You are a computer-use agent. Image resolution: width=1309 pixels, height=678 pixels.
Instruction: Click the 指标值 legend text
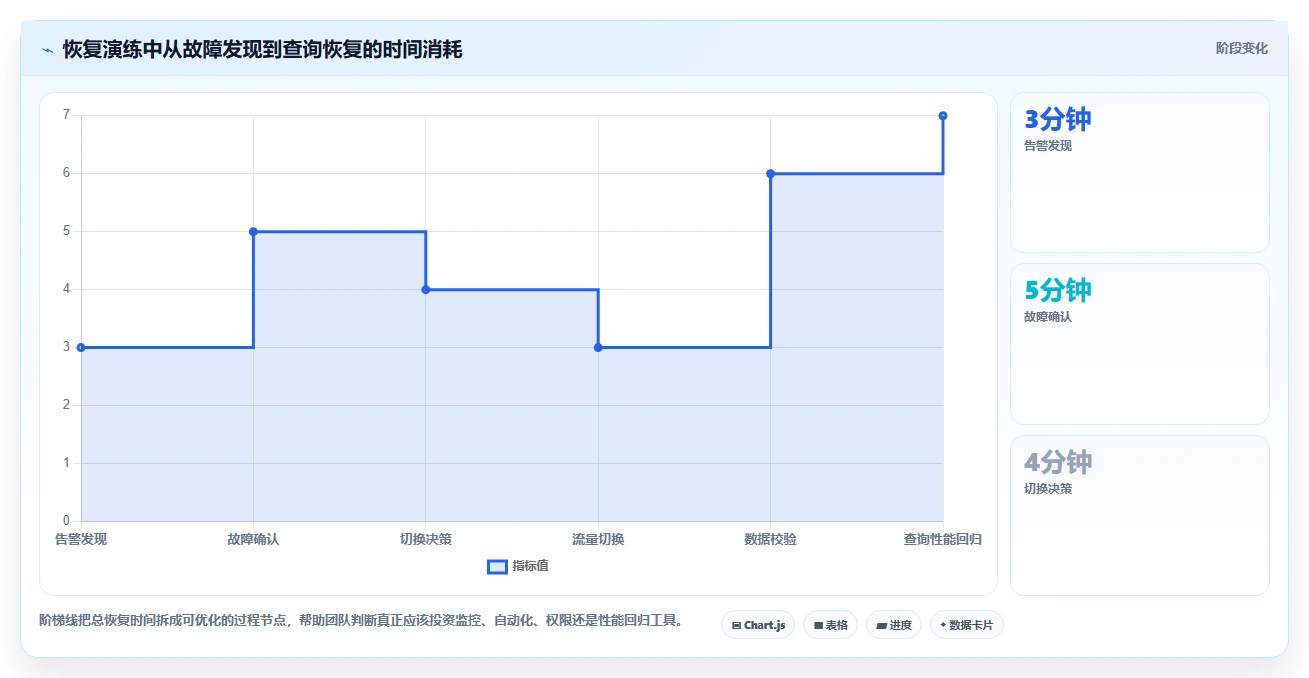[x=530, y=566]
